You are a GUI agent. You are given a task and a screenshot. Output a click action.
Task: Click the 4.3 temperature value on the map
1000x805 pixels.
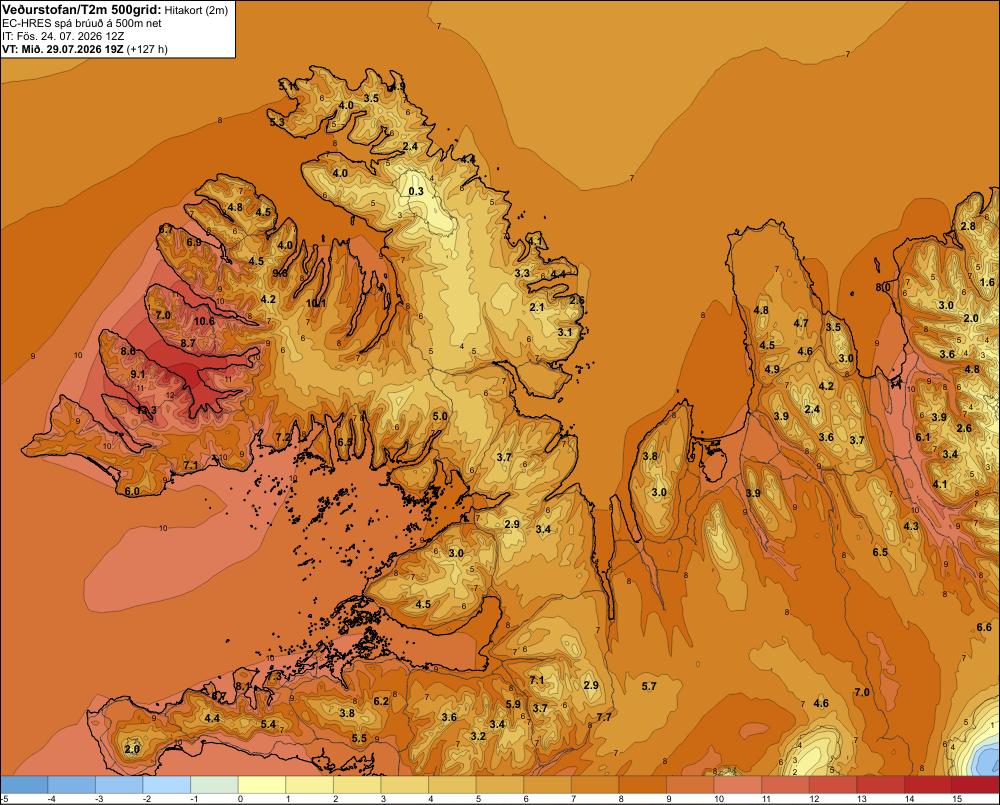911,526
